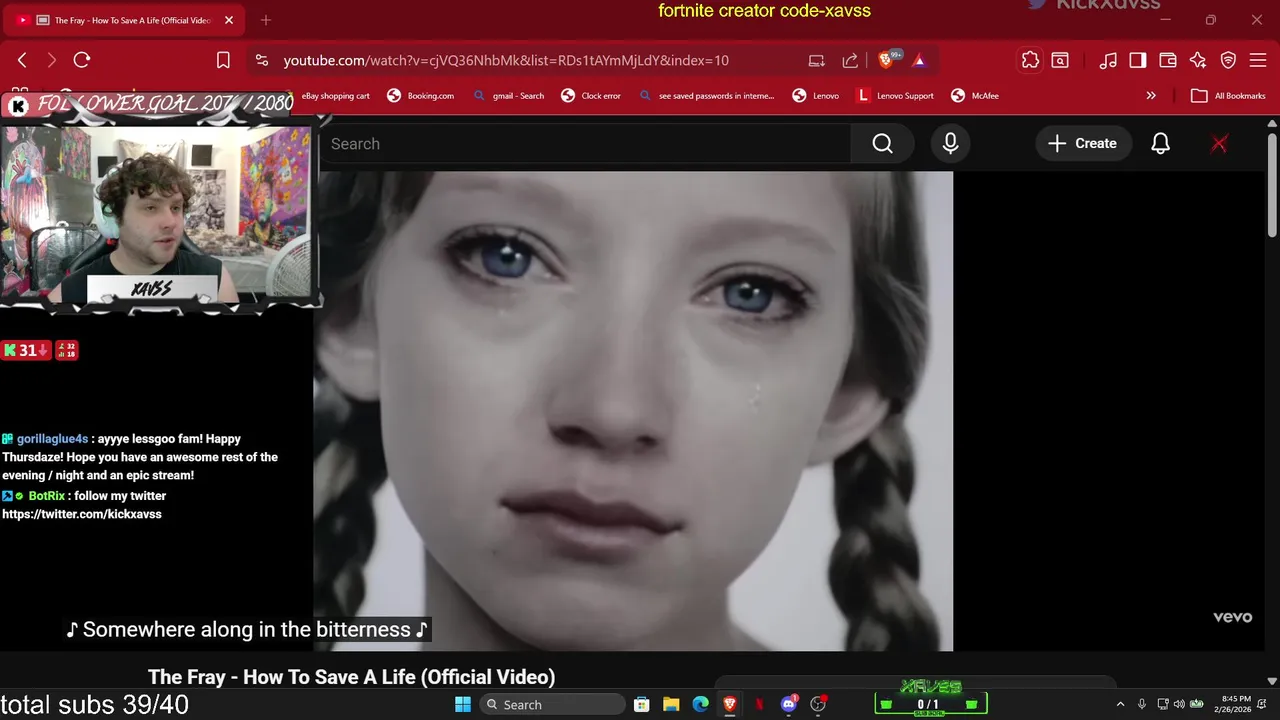Click the crying girl video frame
1280x720 pixels.
633,410
